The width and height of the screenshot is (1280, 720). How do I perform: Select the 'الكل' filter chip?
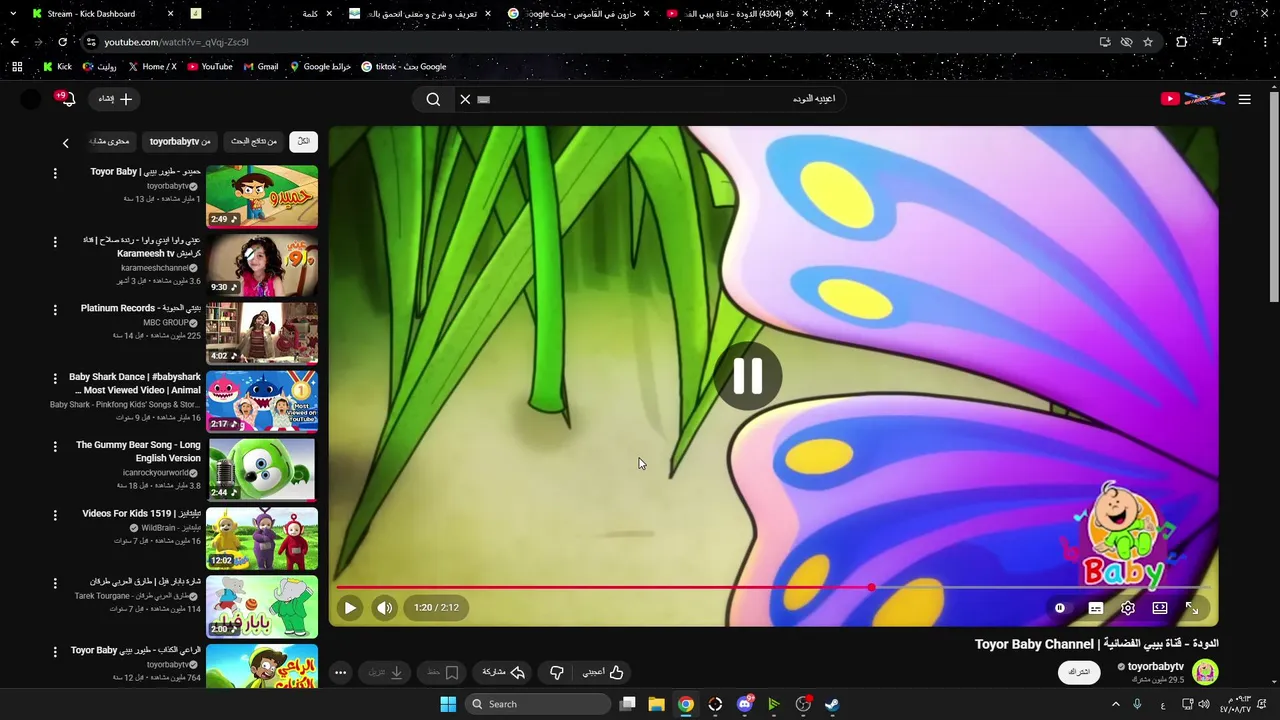point(304,141)
